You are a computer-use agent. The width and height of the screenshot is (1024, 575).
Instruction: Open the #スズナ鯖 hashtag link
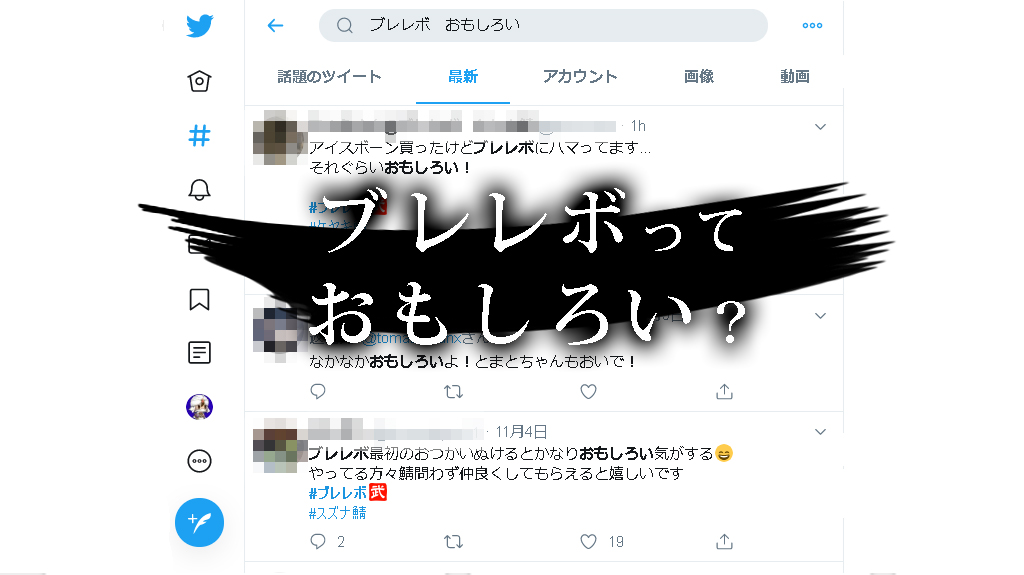337,513
